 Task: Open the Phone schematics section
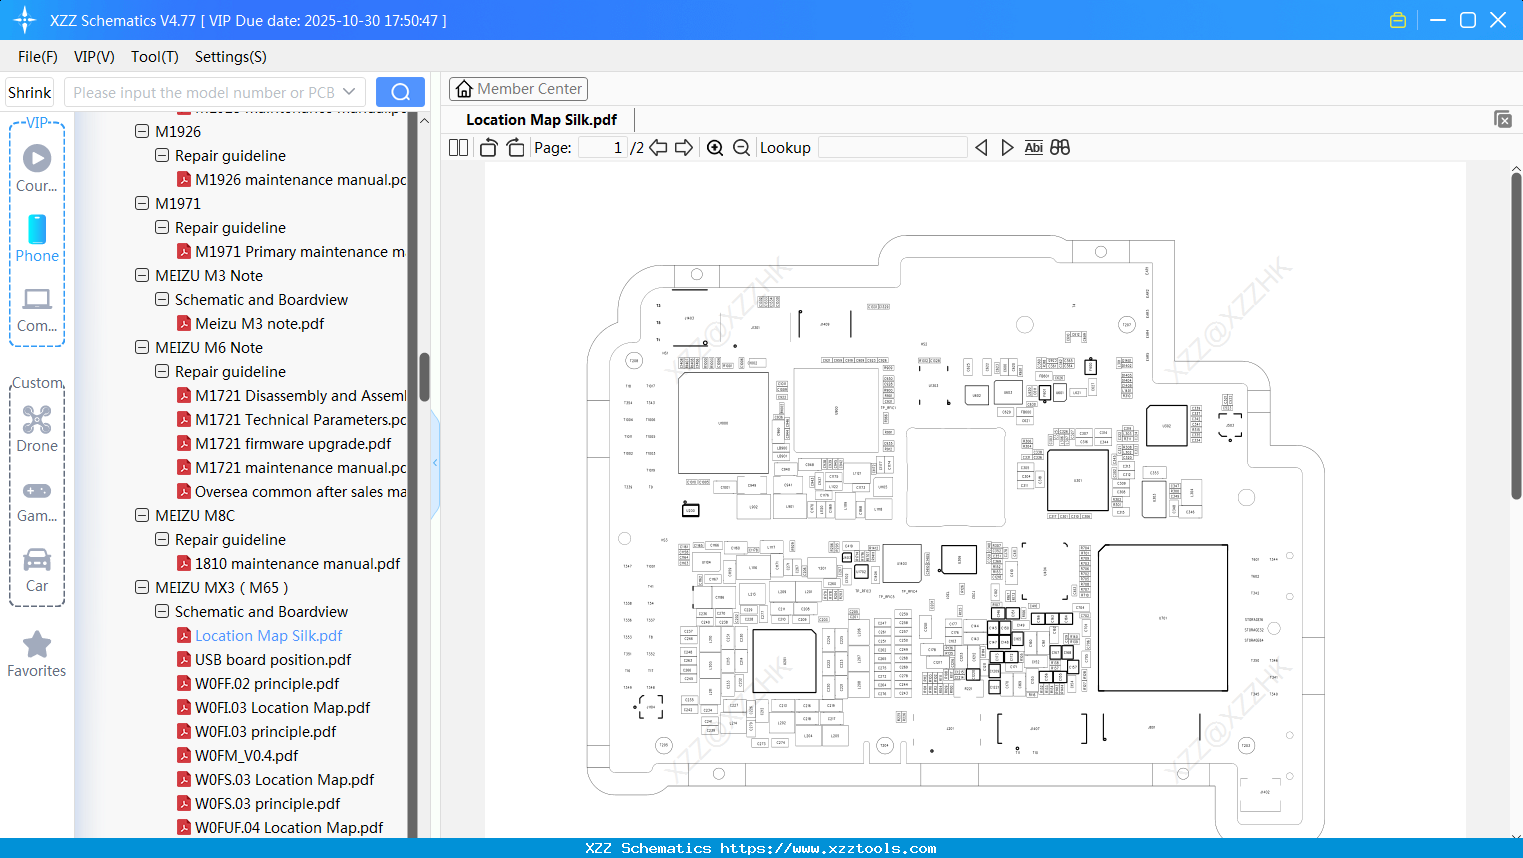click(x=37, y=239)
